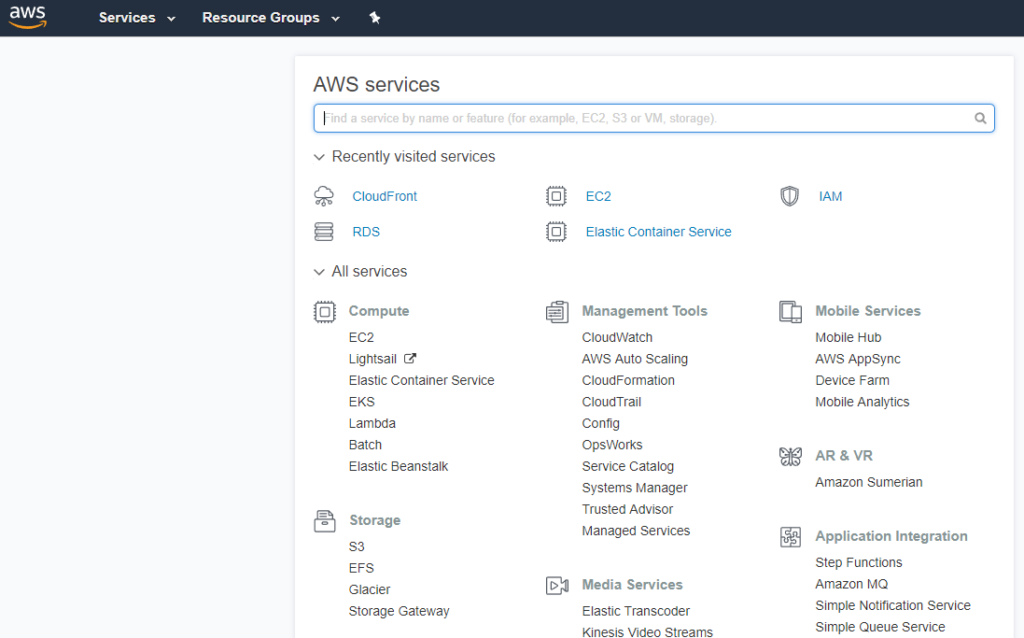Open Step Functions

coord(858,563)
